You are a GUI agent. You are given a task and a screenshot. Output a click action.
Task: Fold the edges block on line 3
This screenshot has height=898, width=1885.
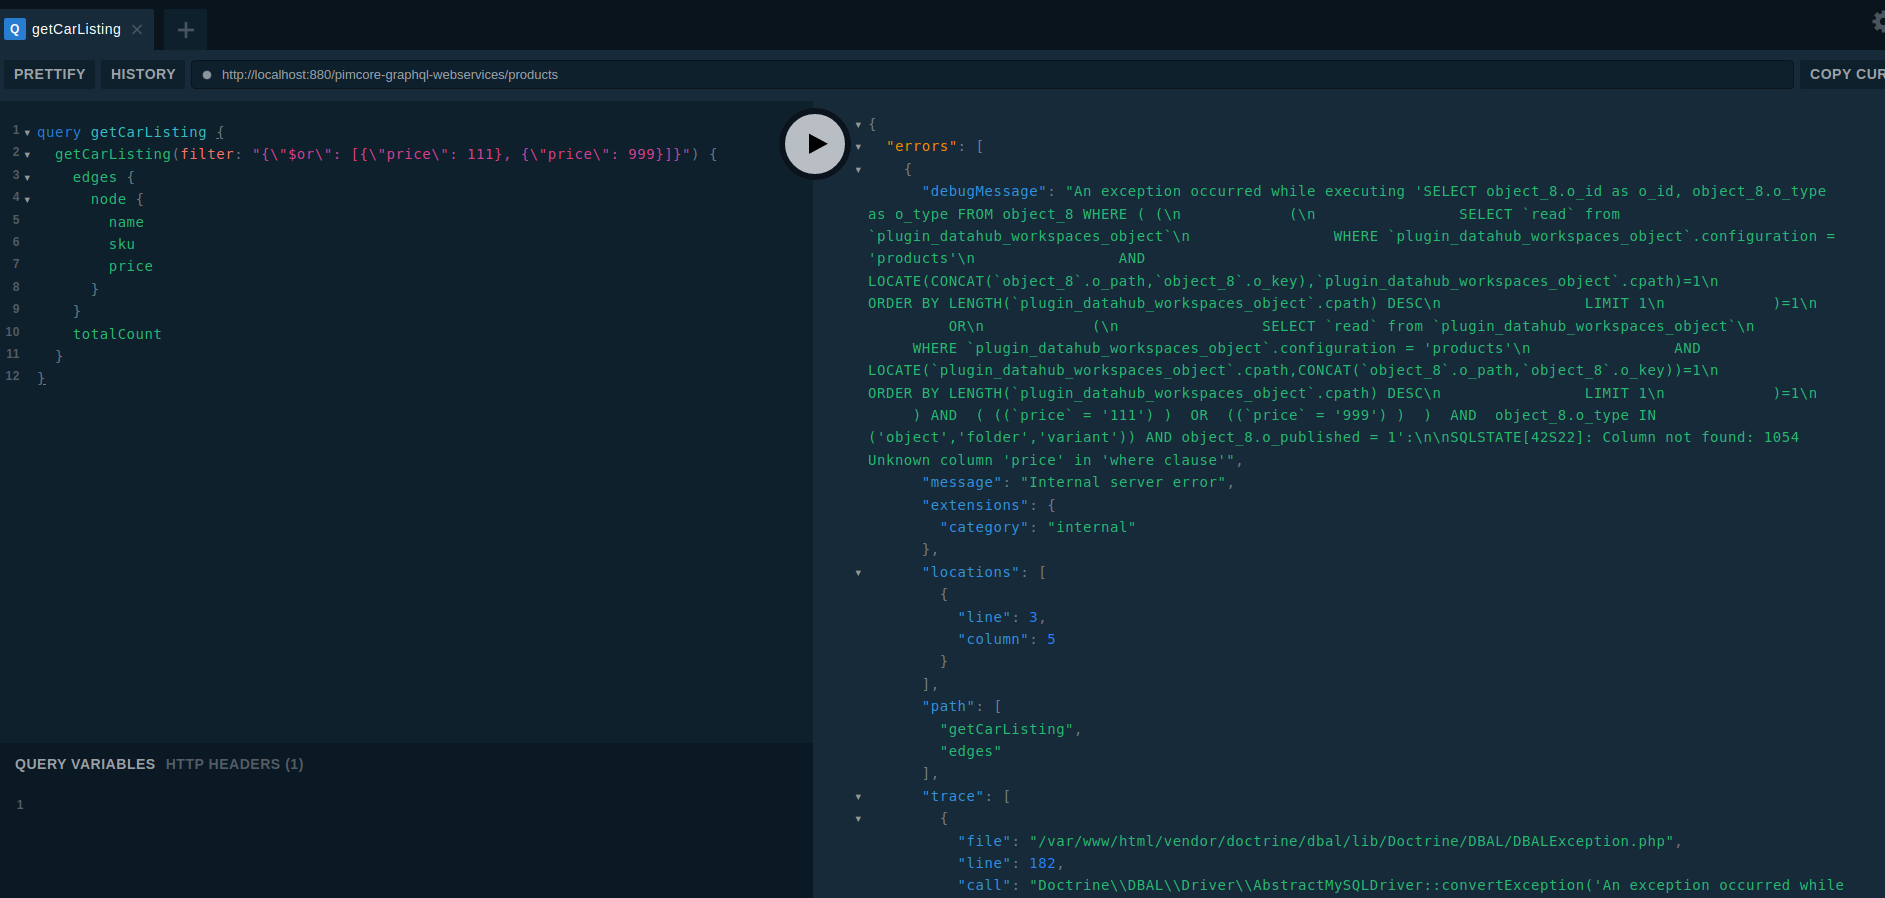tap(27, 178)
